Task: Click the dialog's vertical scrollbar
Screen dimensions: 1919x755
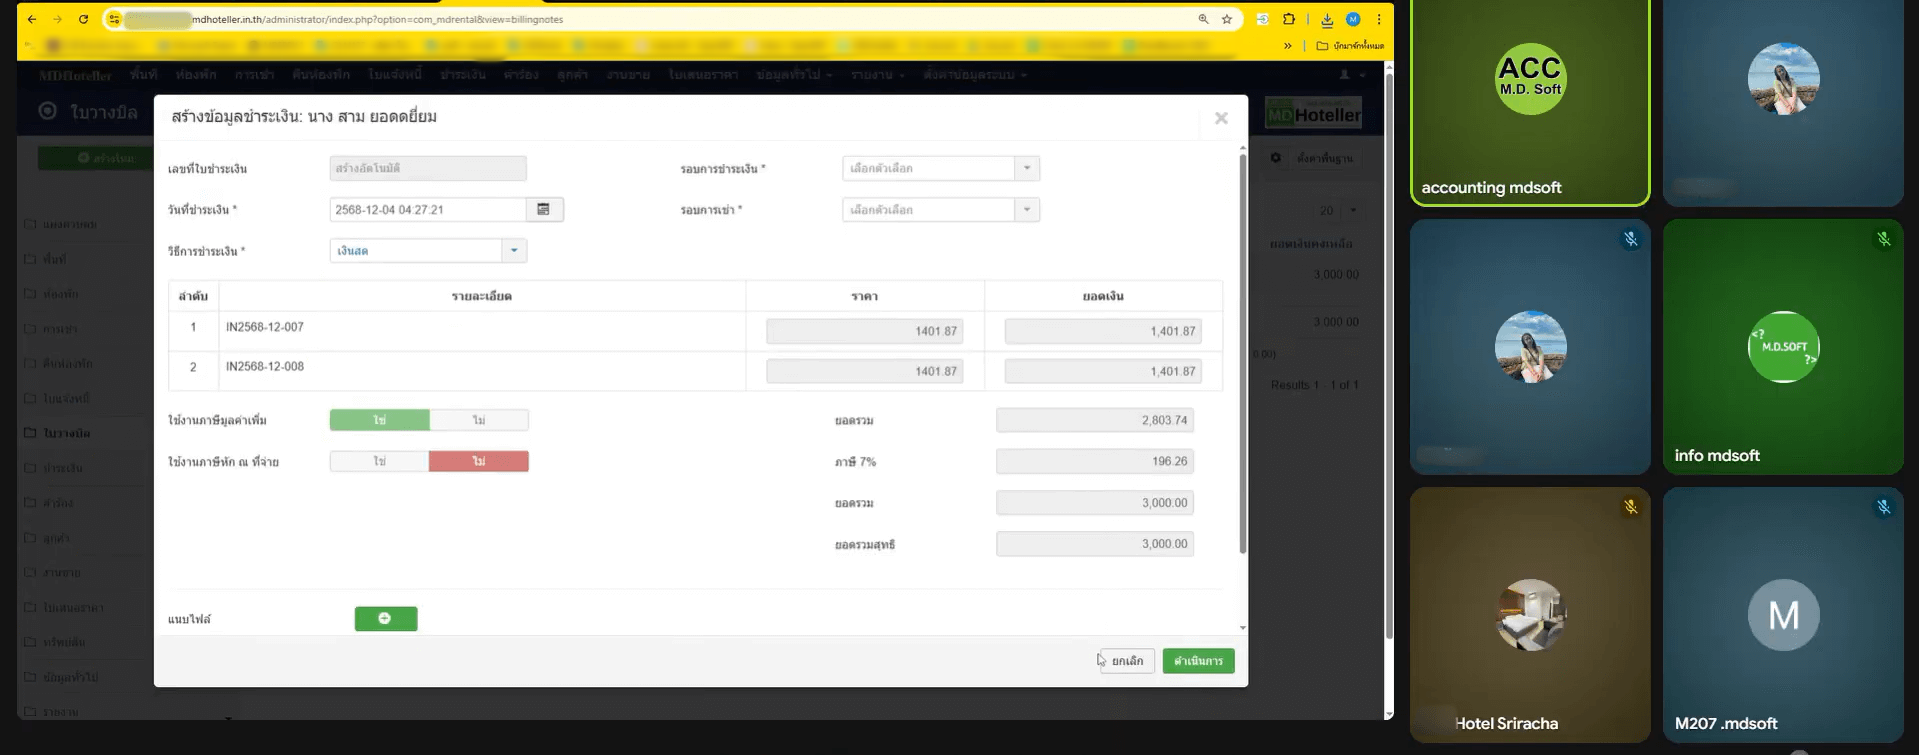Action: pyautogui.click(x=1243, y=350)
